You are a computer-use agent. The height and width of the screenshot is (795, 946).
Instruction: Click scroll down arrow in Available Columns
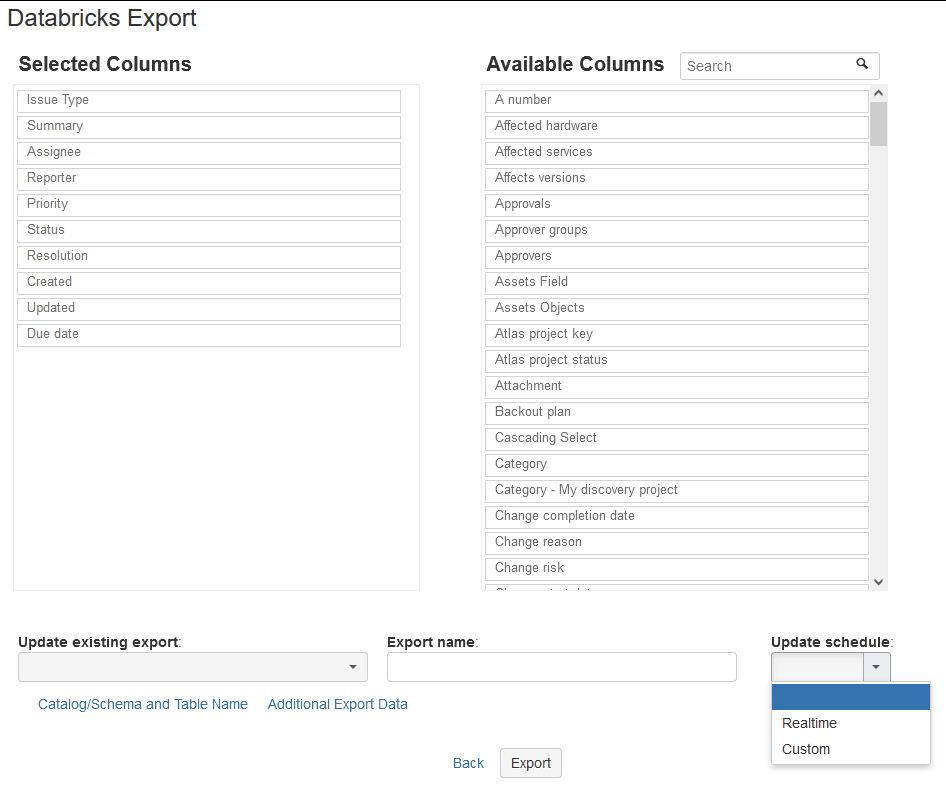[x=878, y=582]
